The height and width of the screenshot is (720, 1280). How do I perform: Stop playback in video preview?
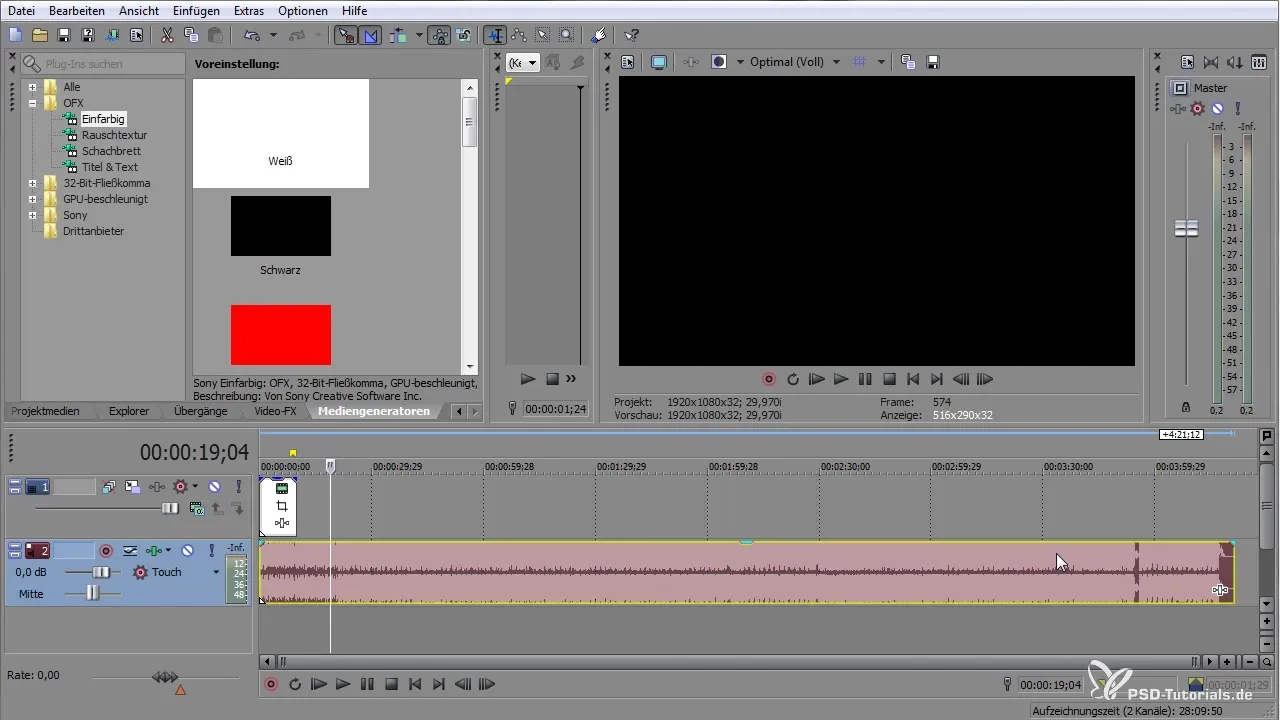point(889,379)
